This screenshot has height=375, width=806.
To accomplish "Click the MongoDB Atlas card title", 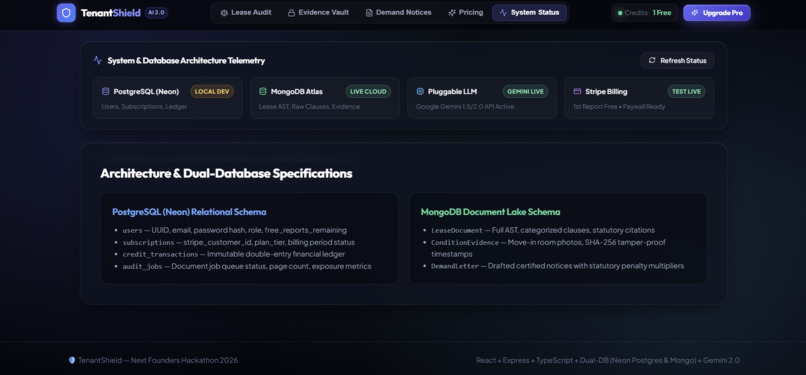I will point(297,91).
